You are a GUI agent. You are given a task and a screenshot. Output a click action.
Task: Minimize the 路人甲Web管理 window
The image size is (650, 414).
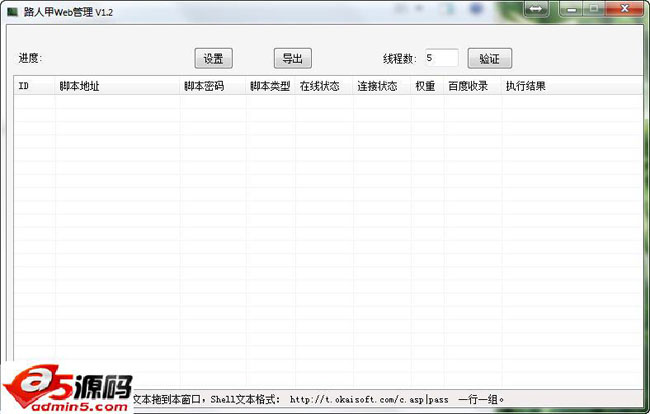tap(572, 9)
